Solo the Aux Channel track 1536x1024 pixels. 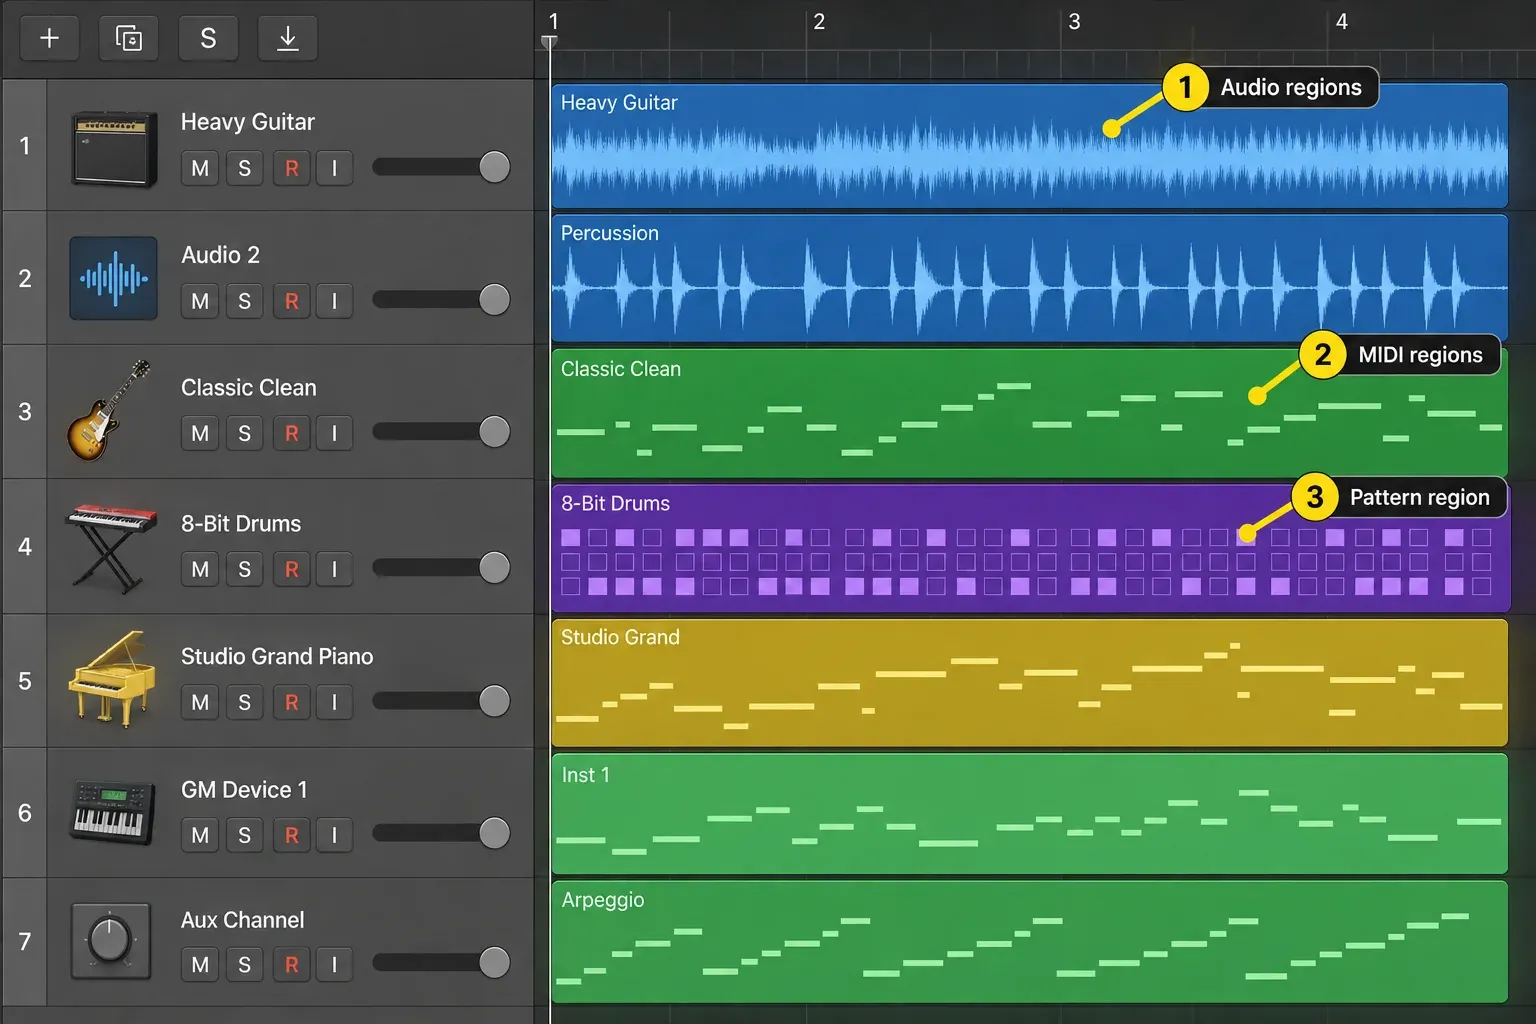245,964
